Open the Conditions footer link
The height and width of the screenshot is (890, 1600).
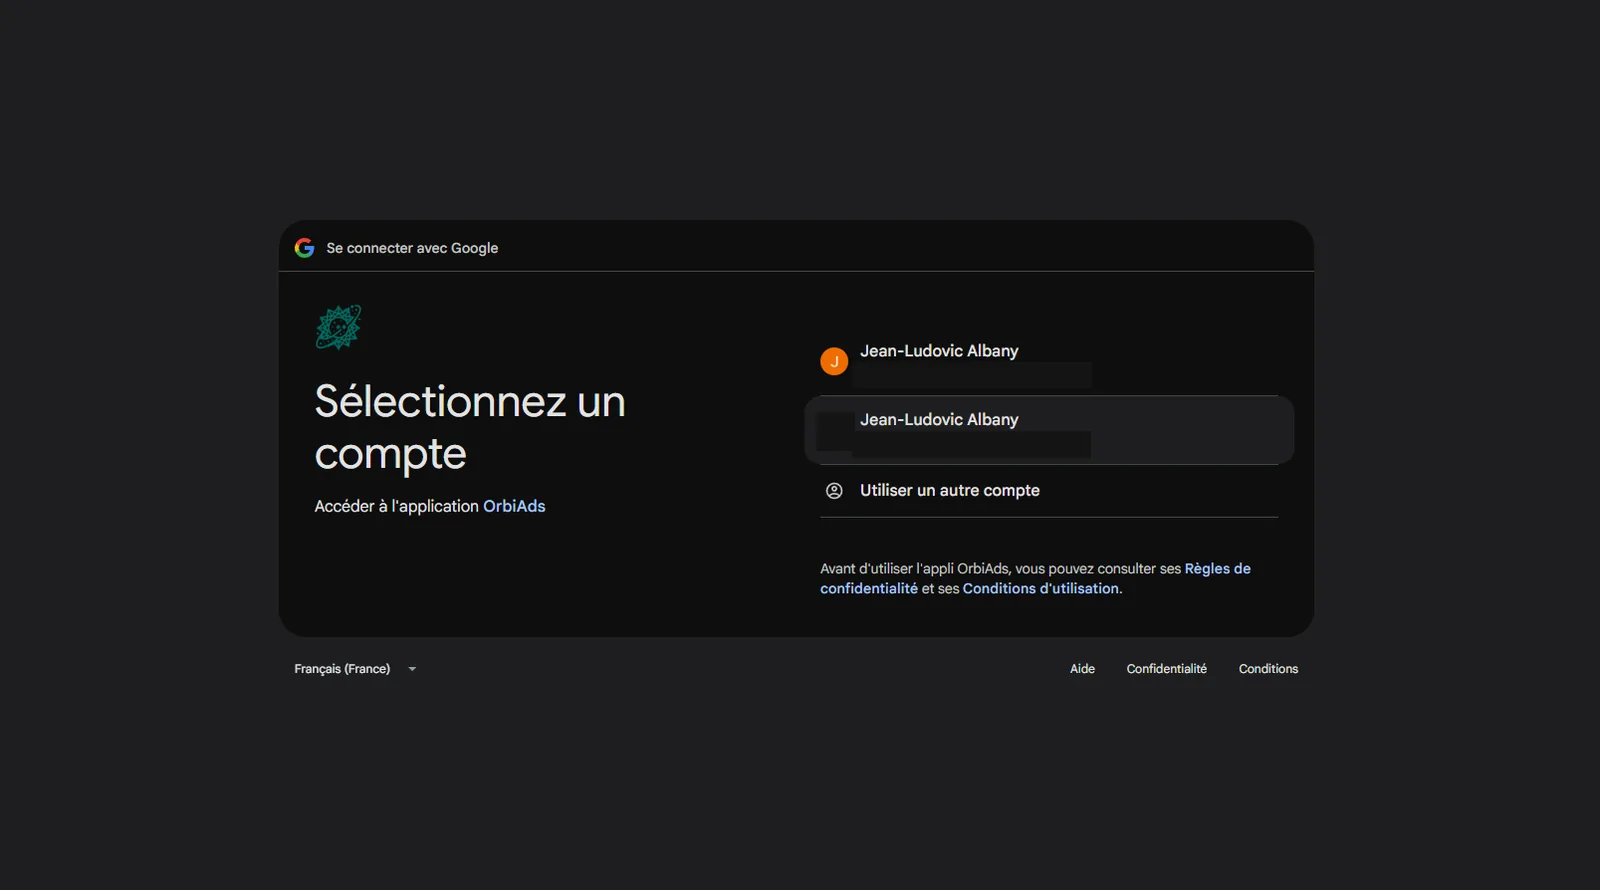(x=1268, y=669)
